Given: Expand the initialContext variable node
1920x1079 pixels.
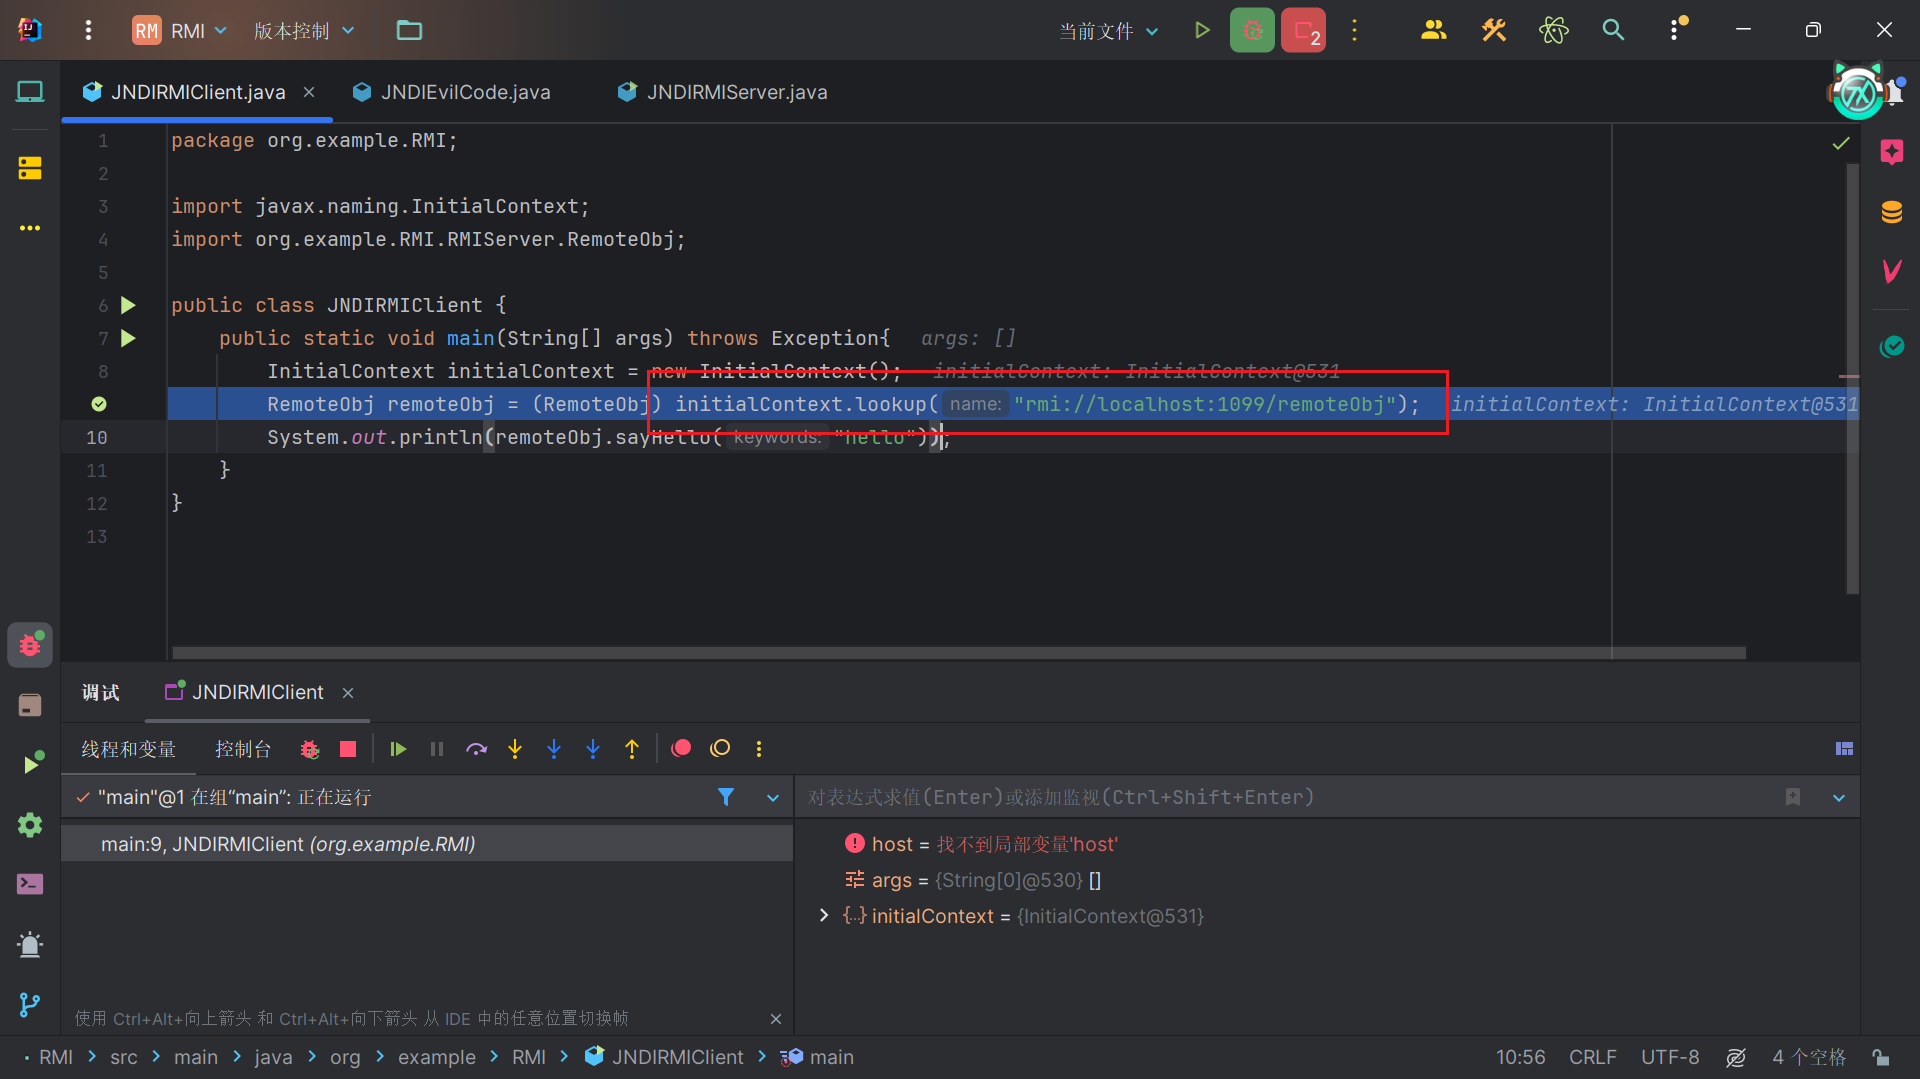Looking at the screenshot, I should (824, 916).
